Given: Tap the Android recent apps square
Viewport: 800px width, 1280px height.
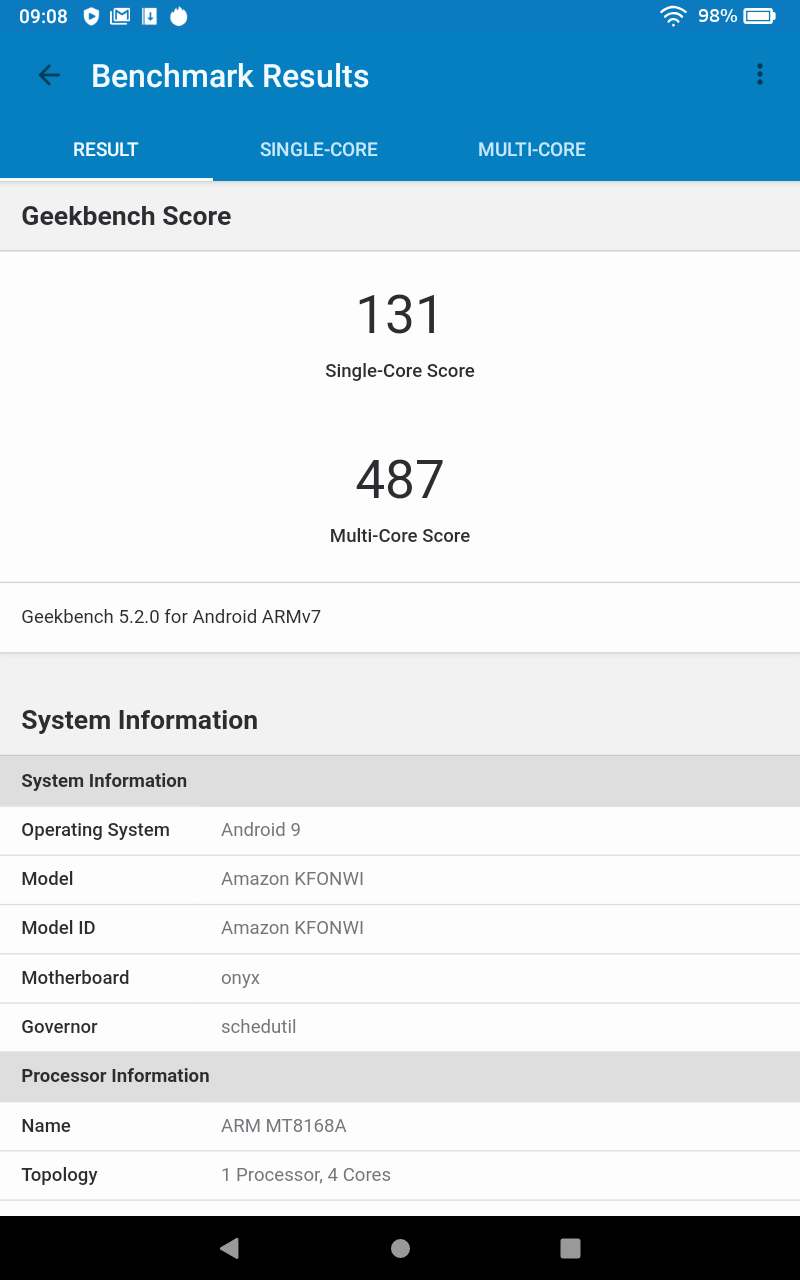Looking at the screenshot, I should [x=570, y=1248].
